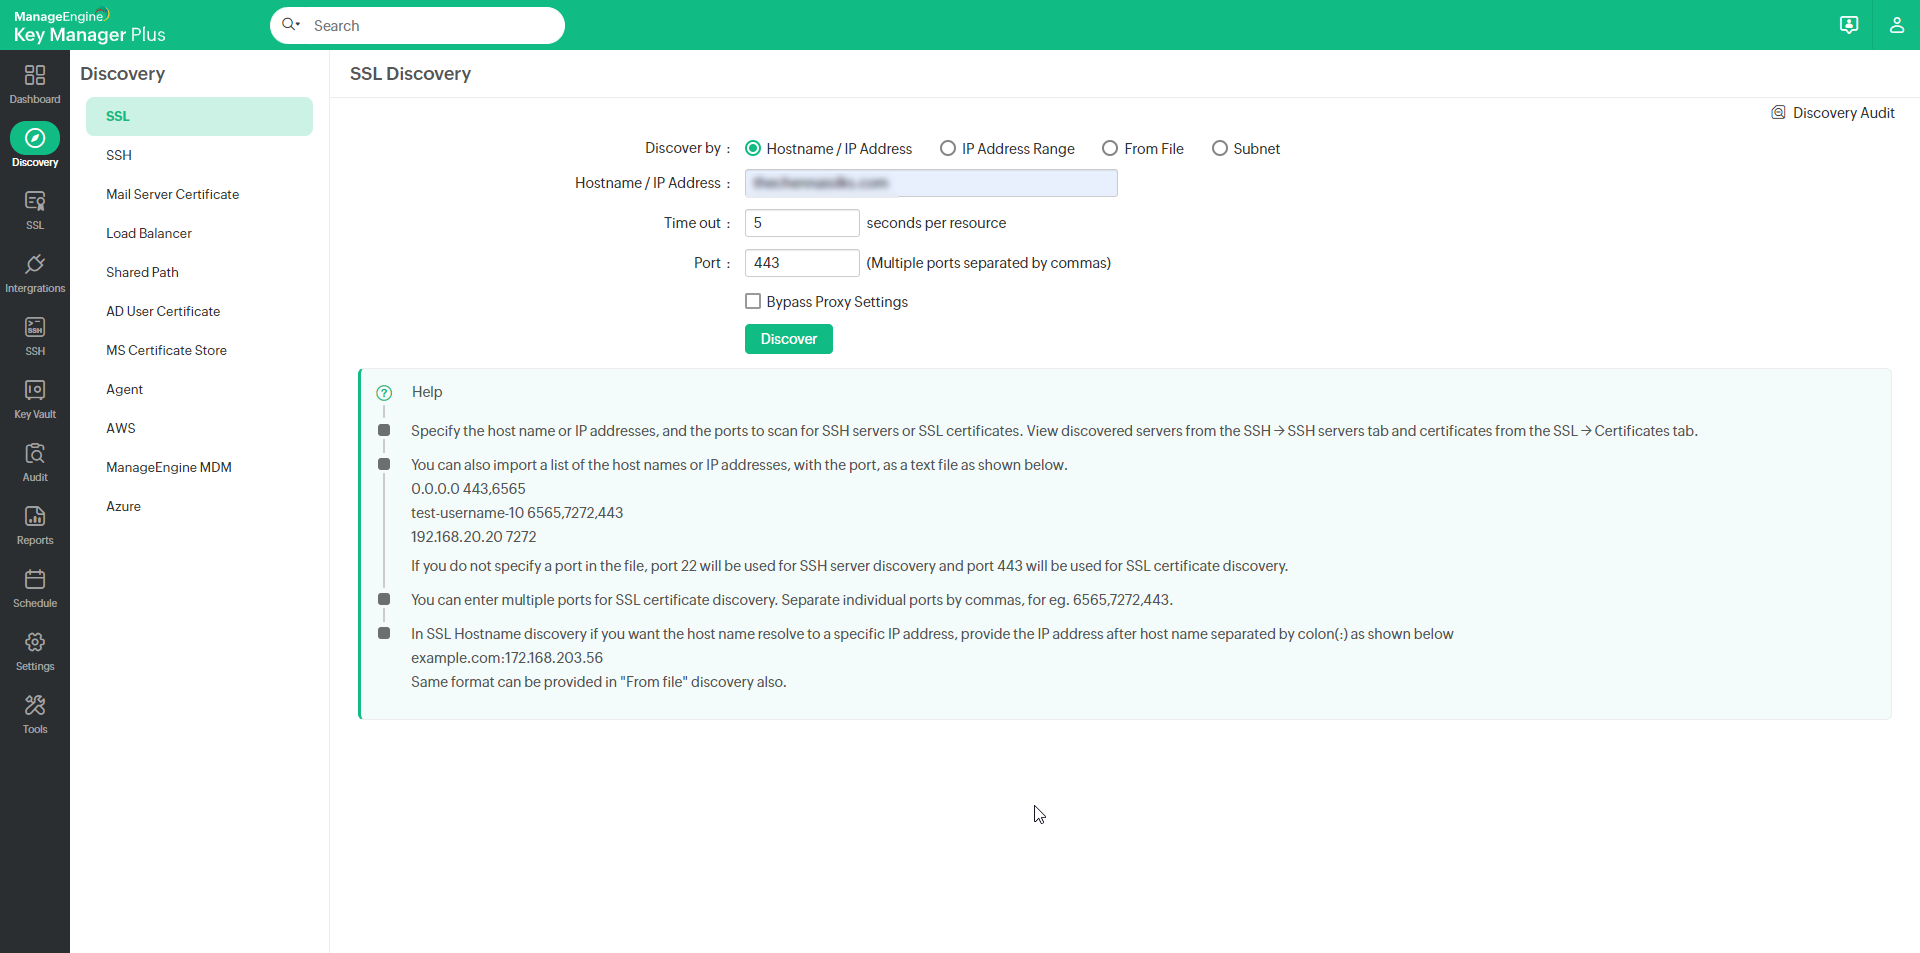Choose the Subnet discovery method
Viewport: 1920px width, 953px height.
(1220, 148)
